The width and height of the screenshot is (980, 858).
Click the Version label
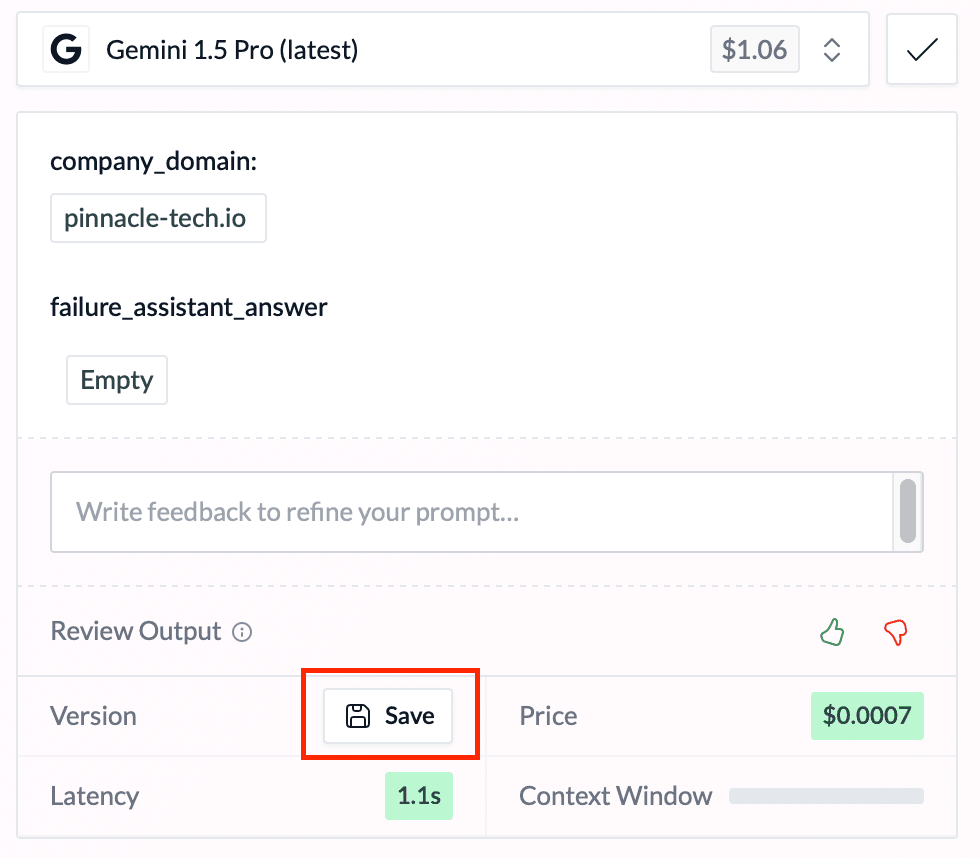click(x=93, y=716)
